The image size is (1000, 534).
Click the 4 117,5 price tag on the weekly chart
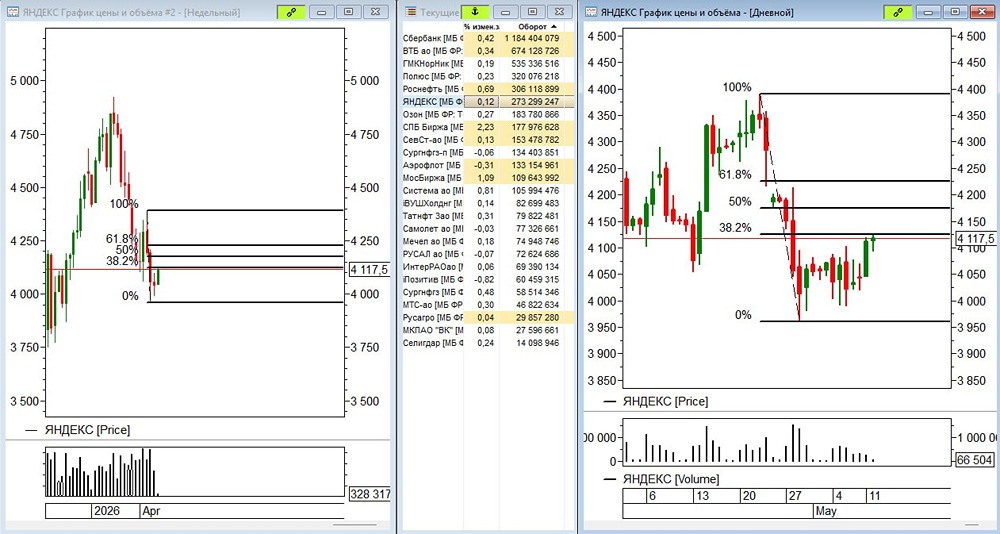pyautogui.click(x=369, y=270)
